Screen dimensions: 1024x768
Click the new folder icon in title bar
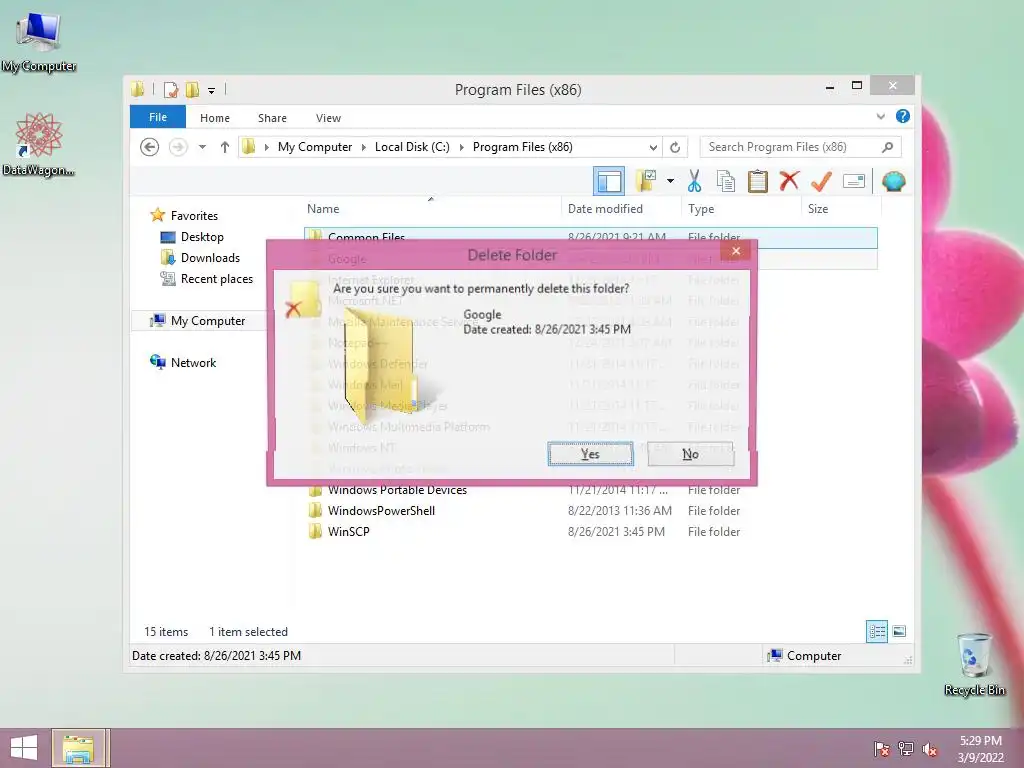(x=192, y=89)
